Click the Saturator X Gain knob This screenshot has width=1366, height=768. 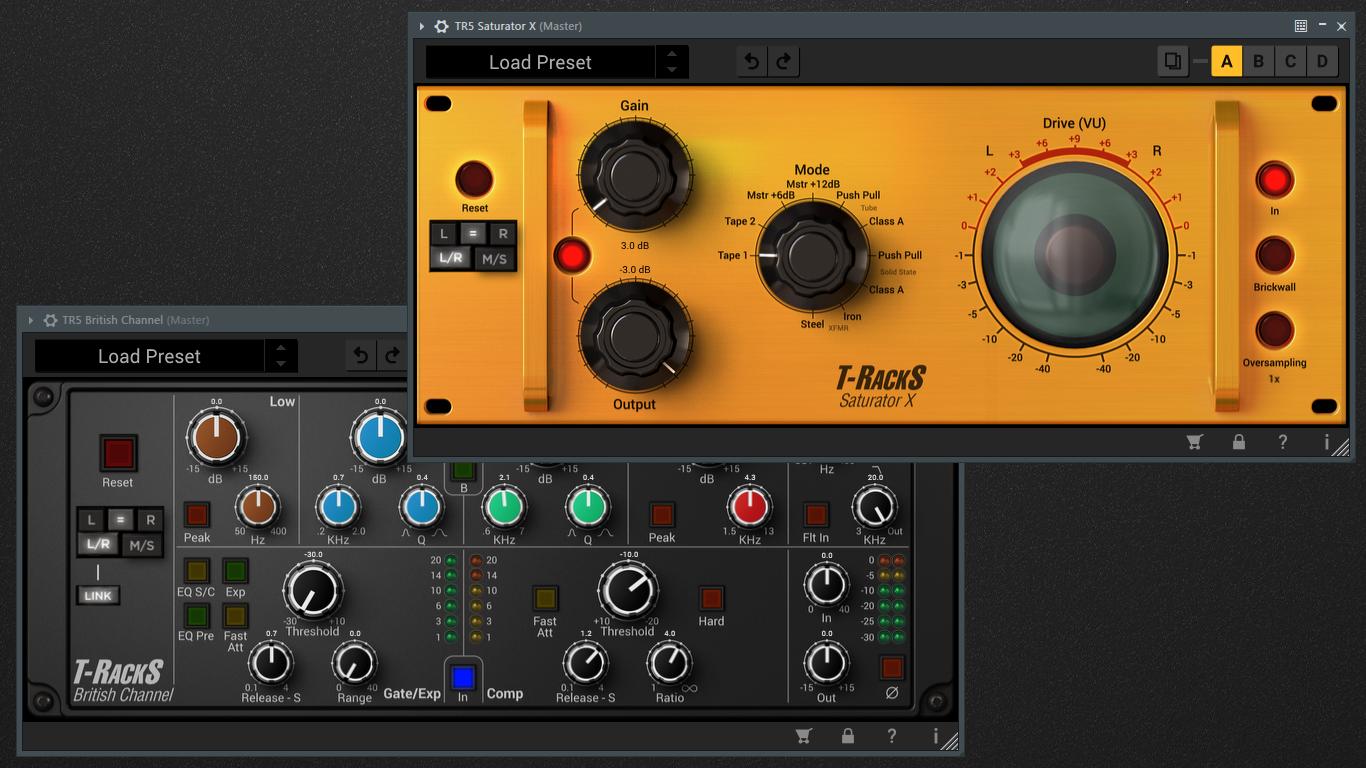(x=634, y=175)
